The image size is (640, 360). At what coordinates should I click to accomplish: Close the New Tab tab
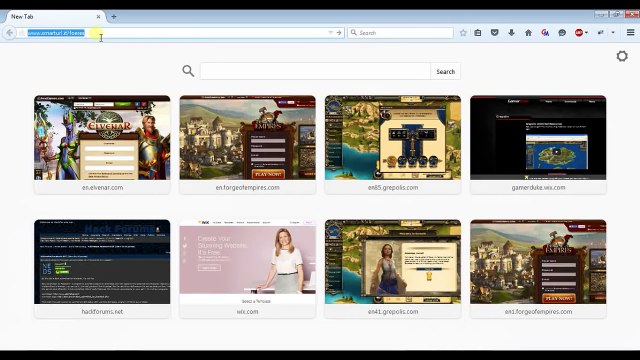(x=98, y=17)
